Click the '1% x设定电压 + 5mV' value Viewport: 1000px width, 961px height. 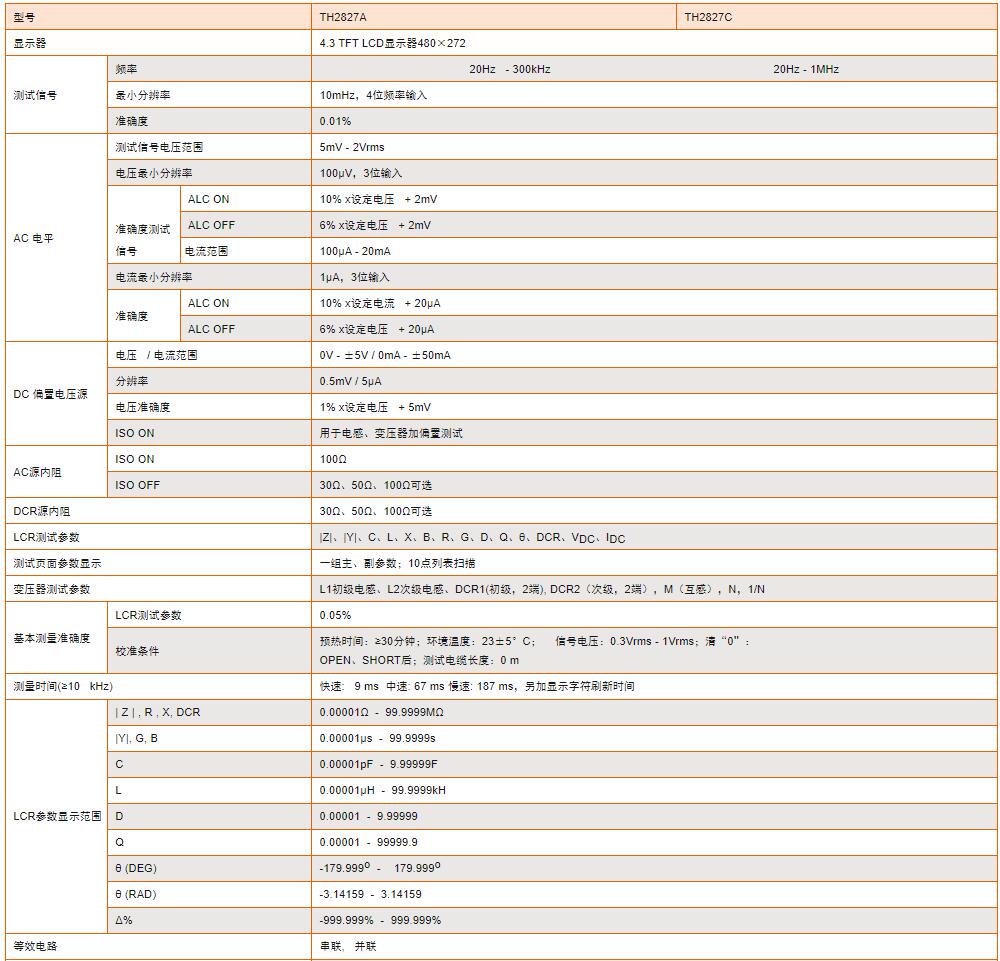coord(375,407)
